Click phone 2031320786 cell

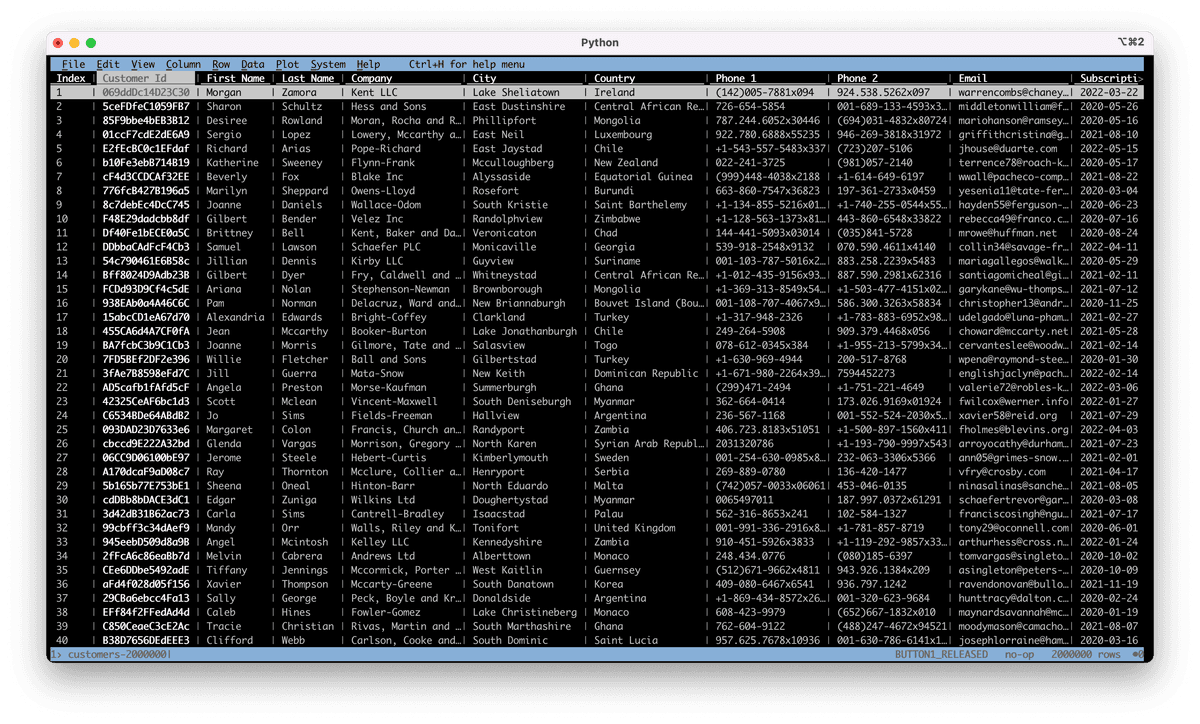746,444
